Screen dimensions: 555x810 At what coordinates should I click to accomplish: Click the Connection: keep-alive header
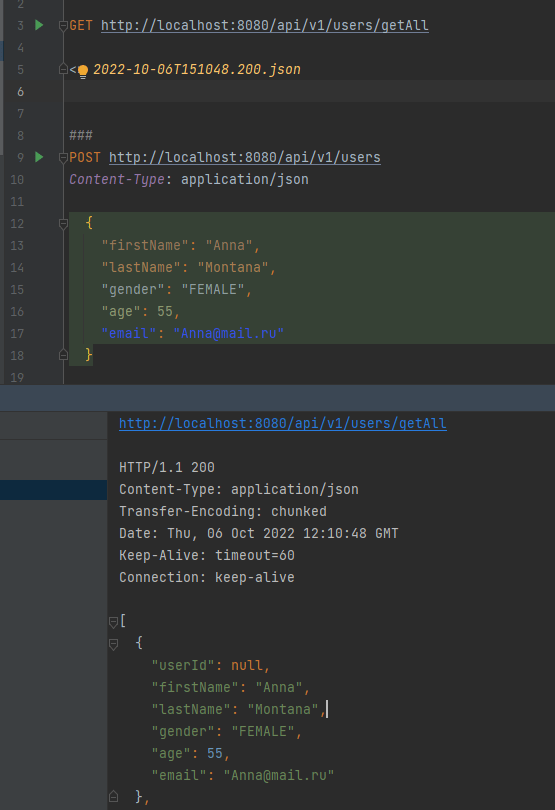point(207,577)
